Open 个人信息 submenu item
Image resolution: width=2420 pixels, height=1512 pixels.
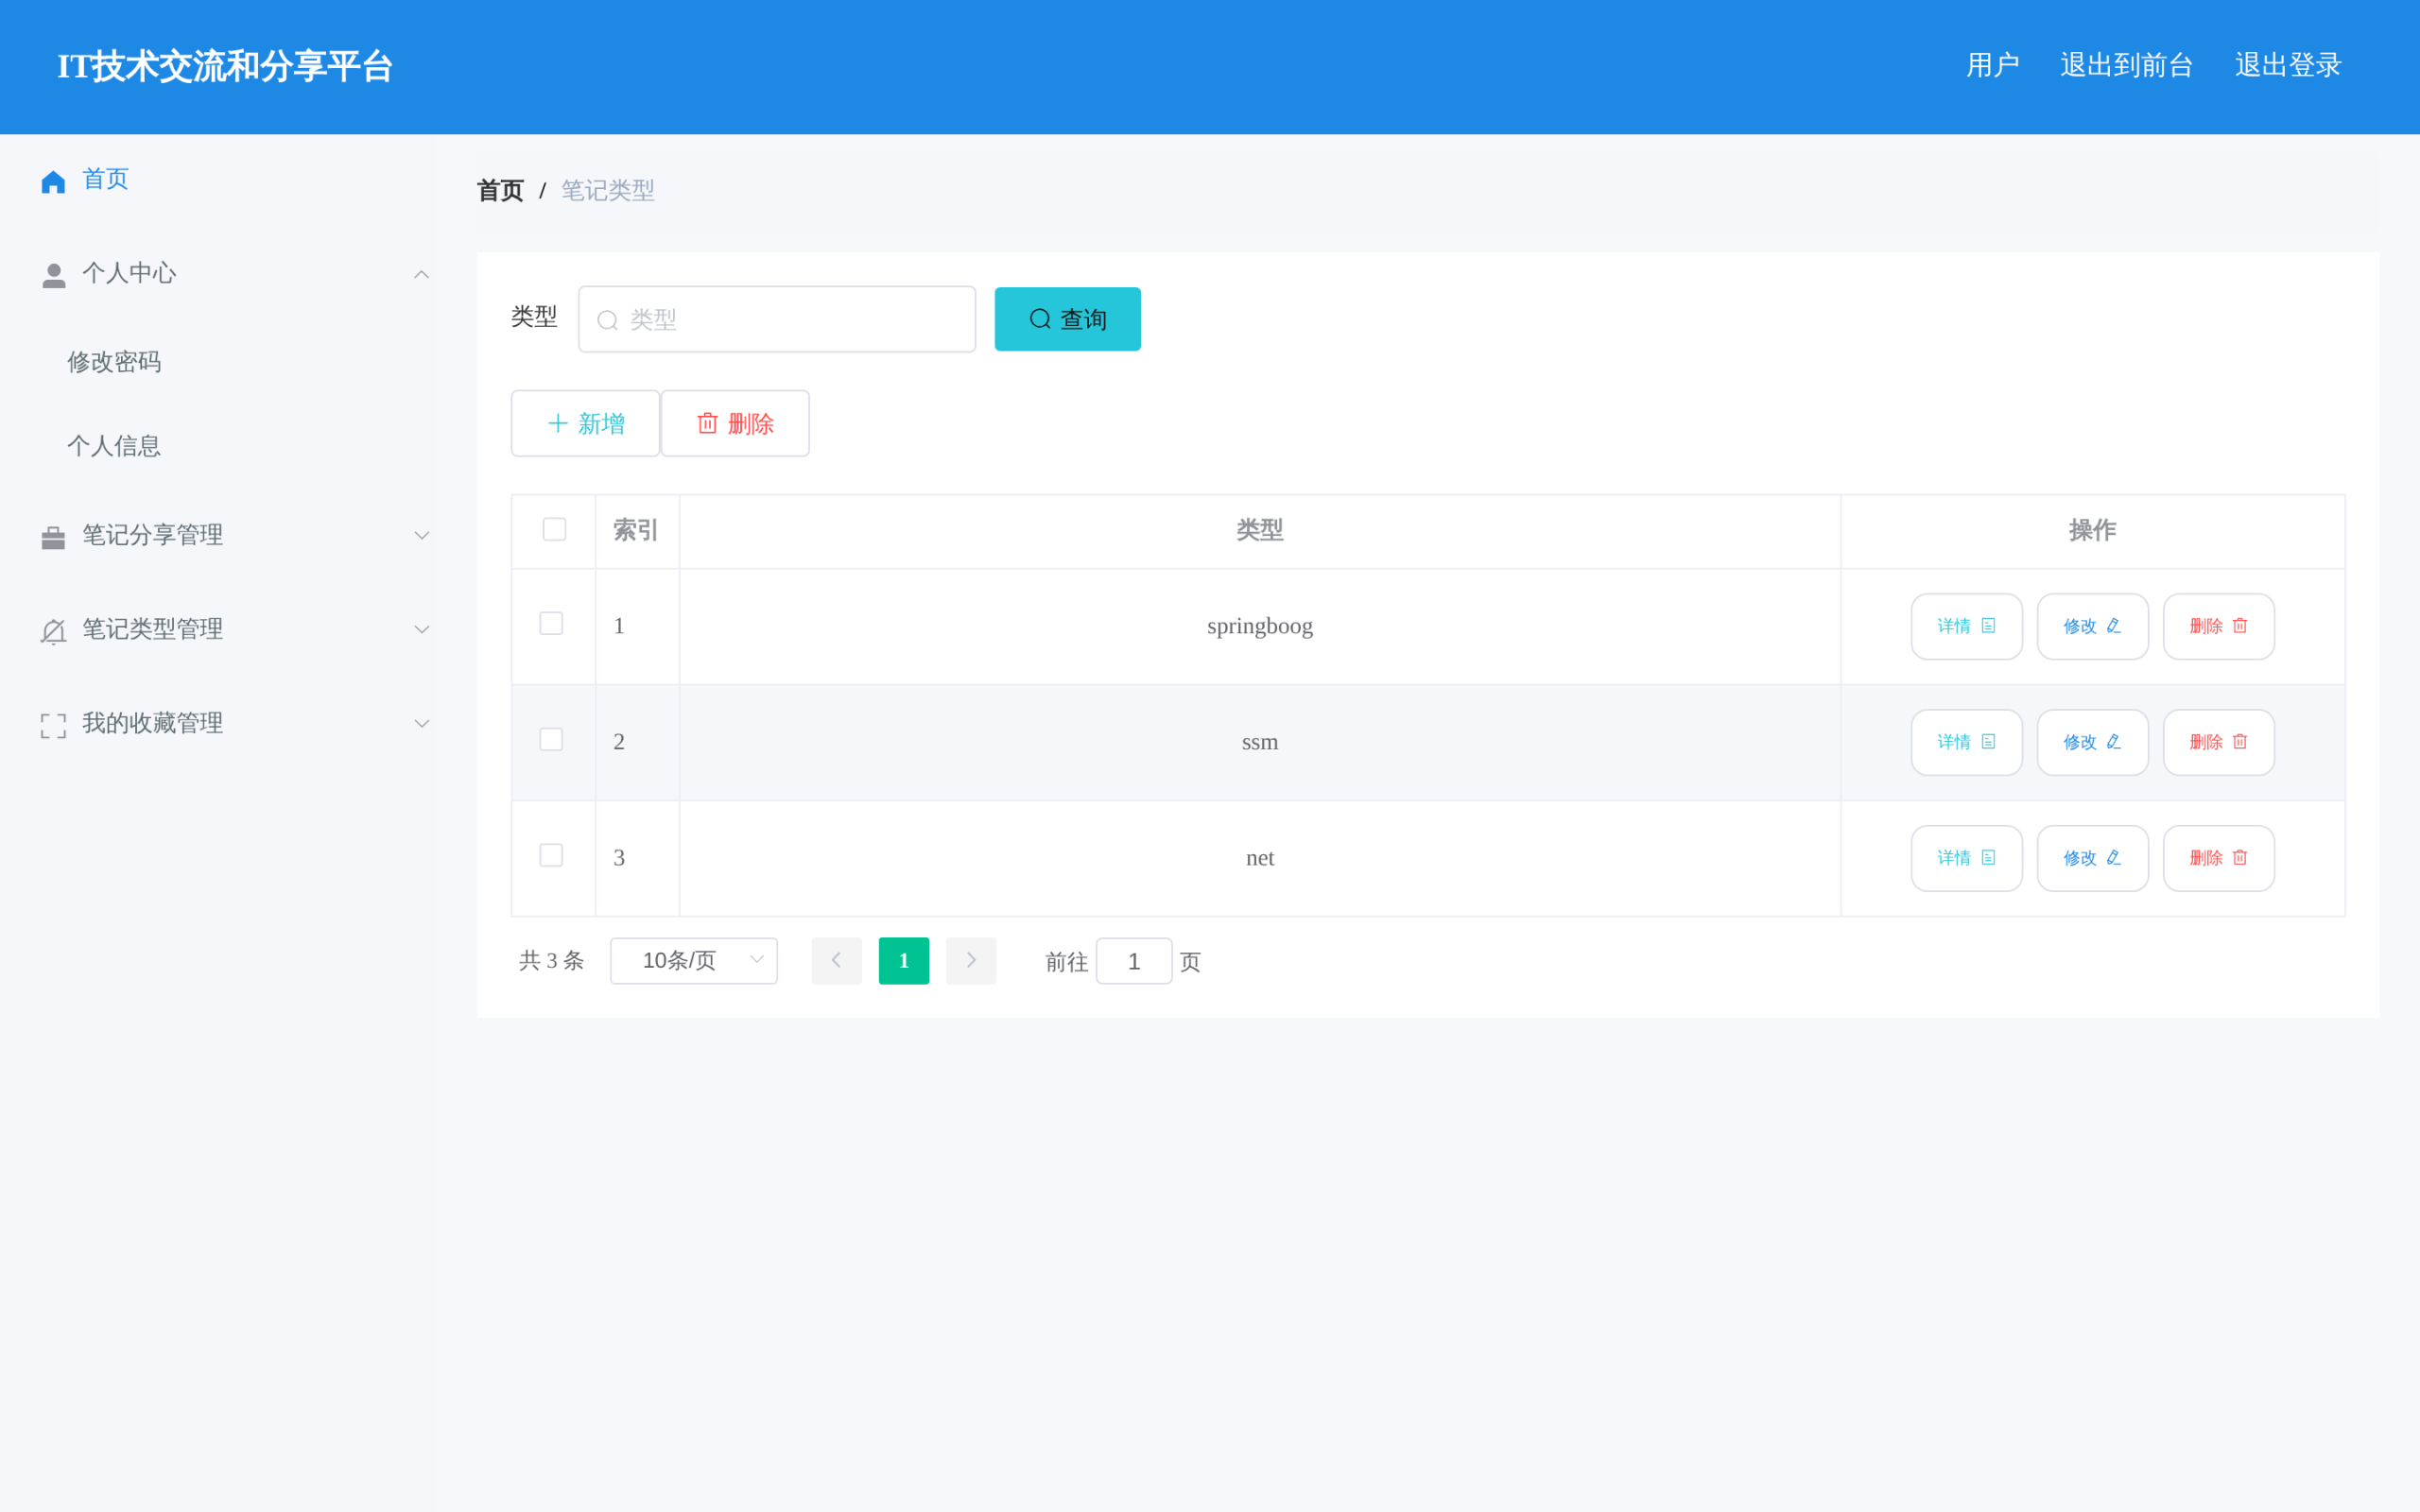coord(114,446)
